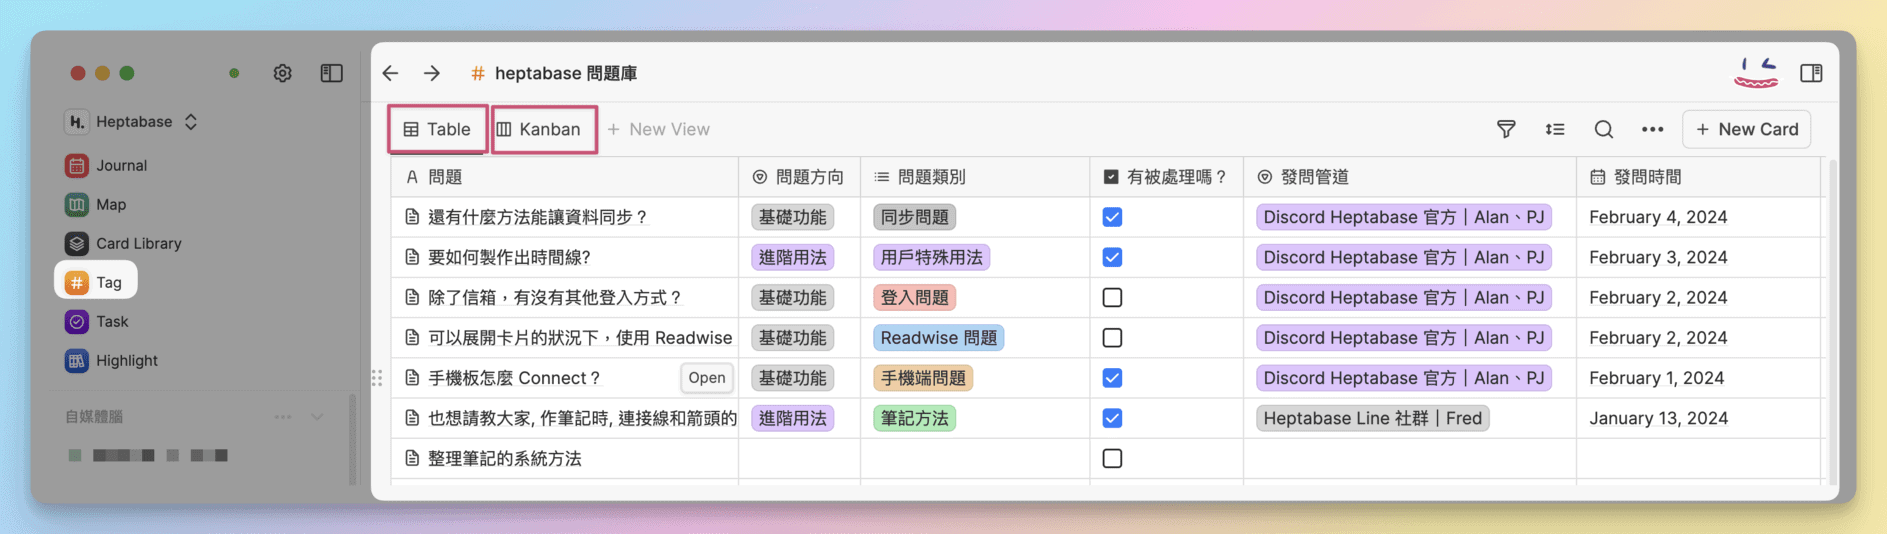Add a New View tab

pos(658,129)
